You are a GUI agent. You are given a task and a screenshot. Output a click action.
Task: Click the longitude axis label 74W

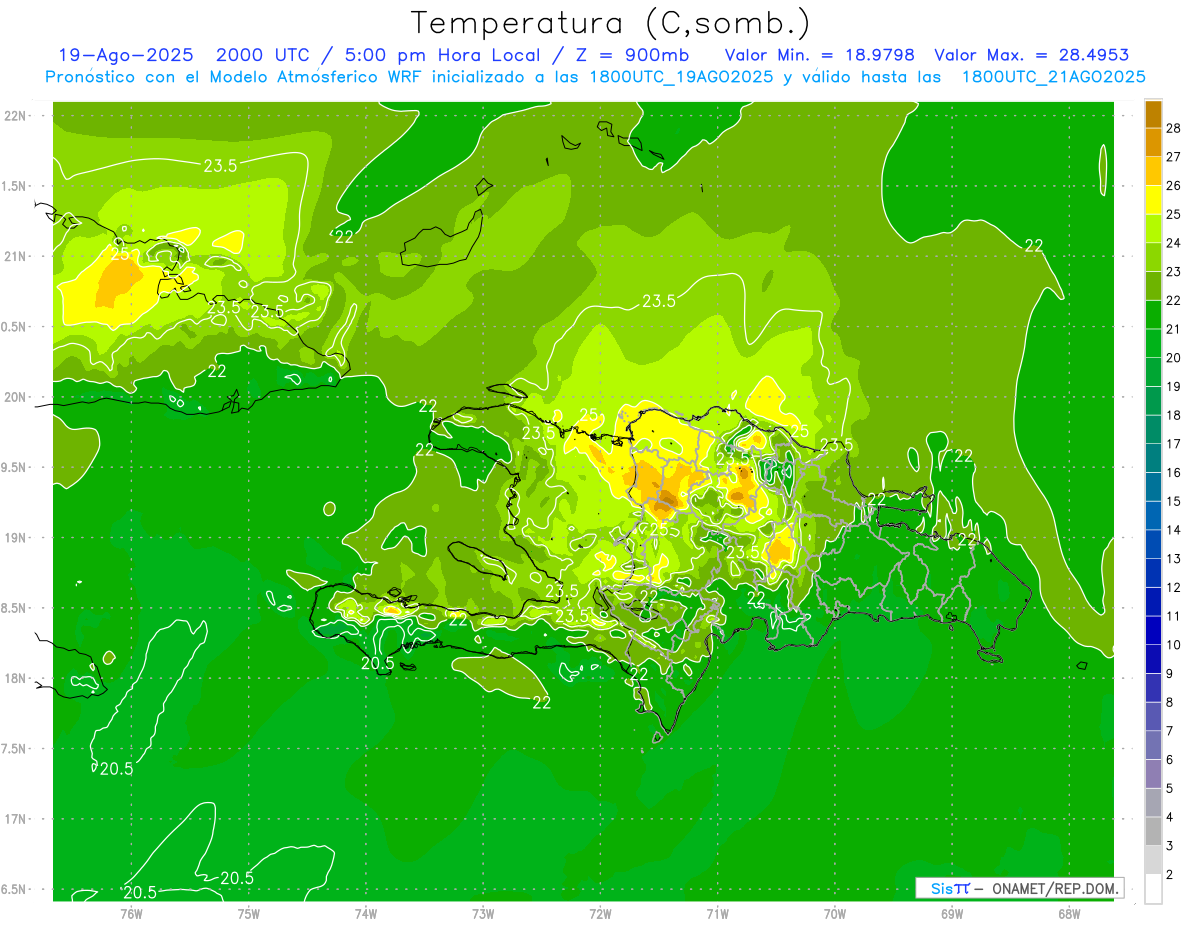pos(365,913)
